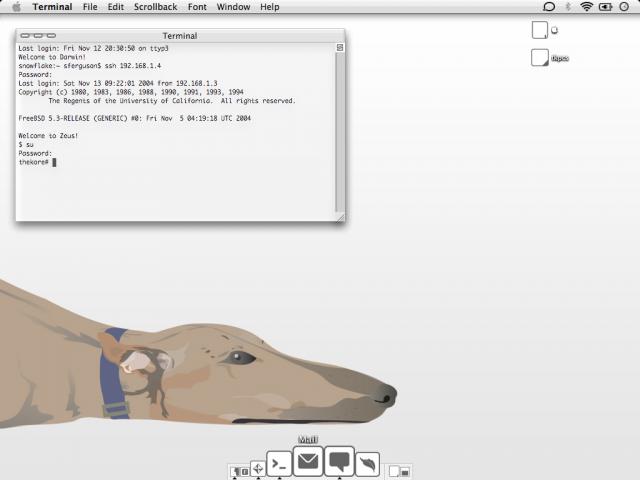
Task: Click the feather icon in the Dock
Action: pos(367,464)
